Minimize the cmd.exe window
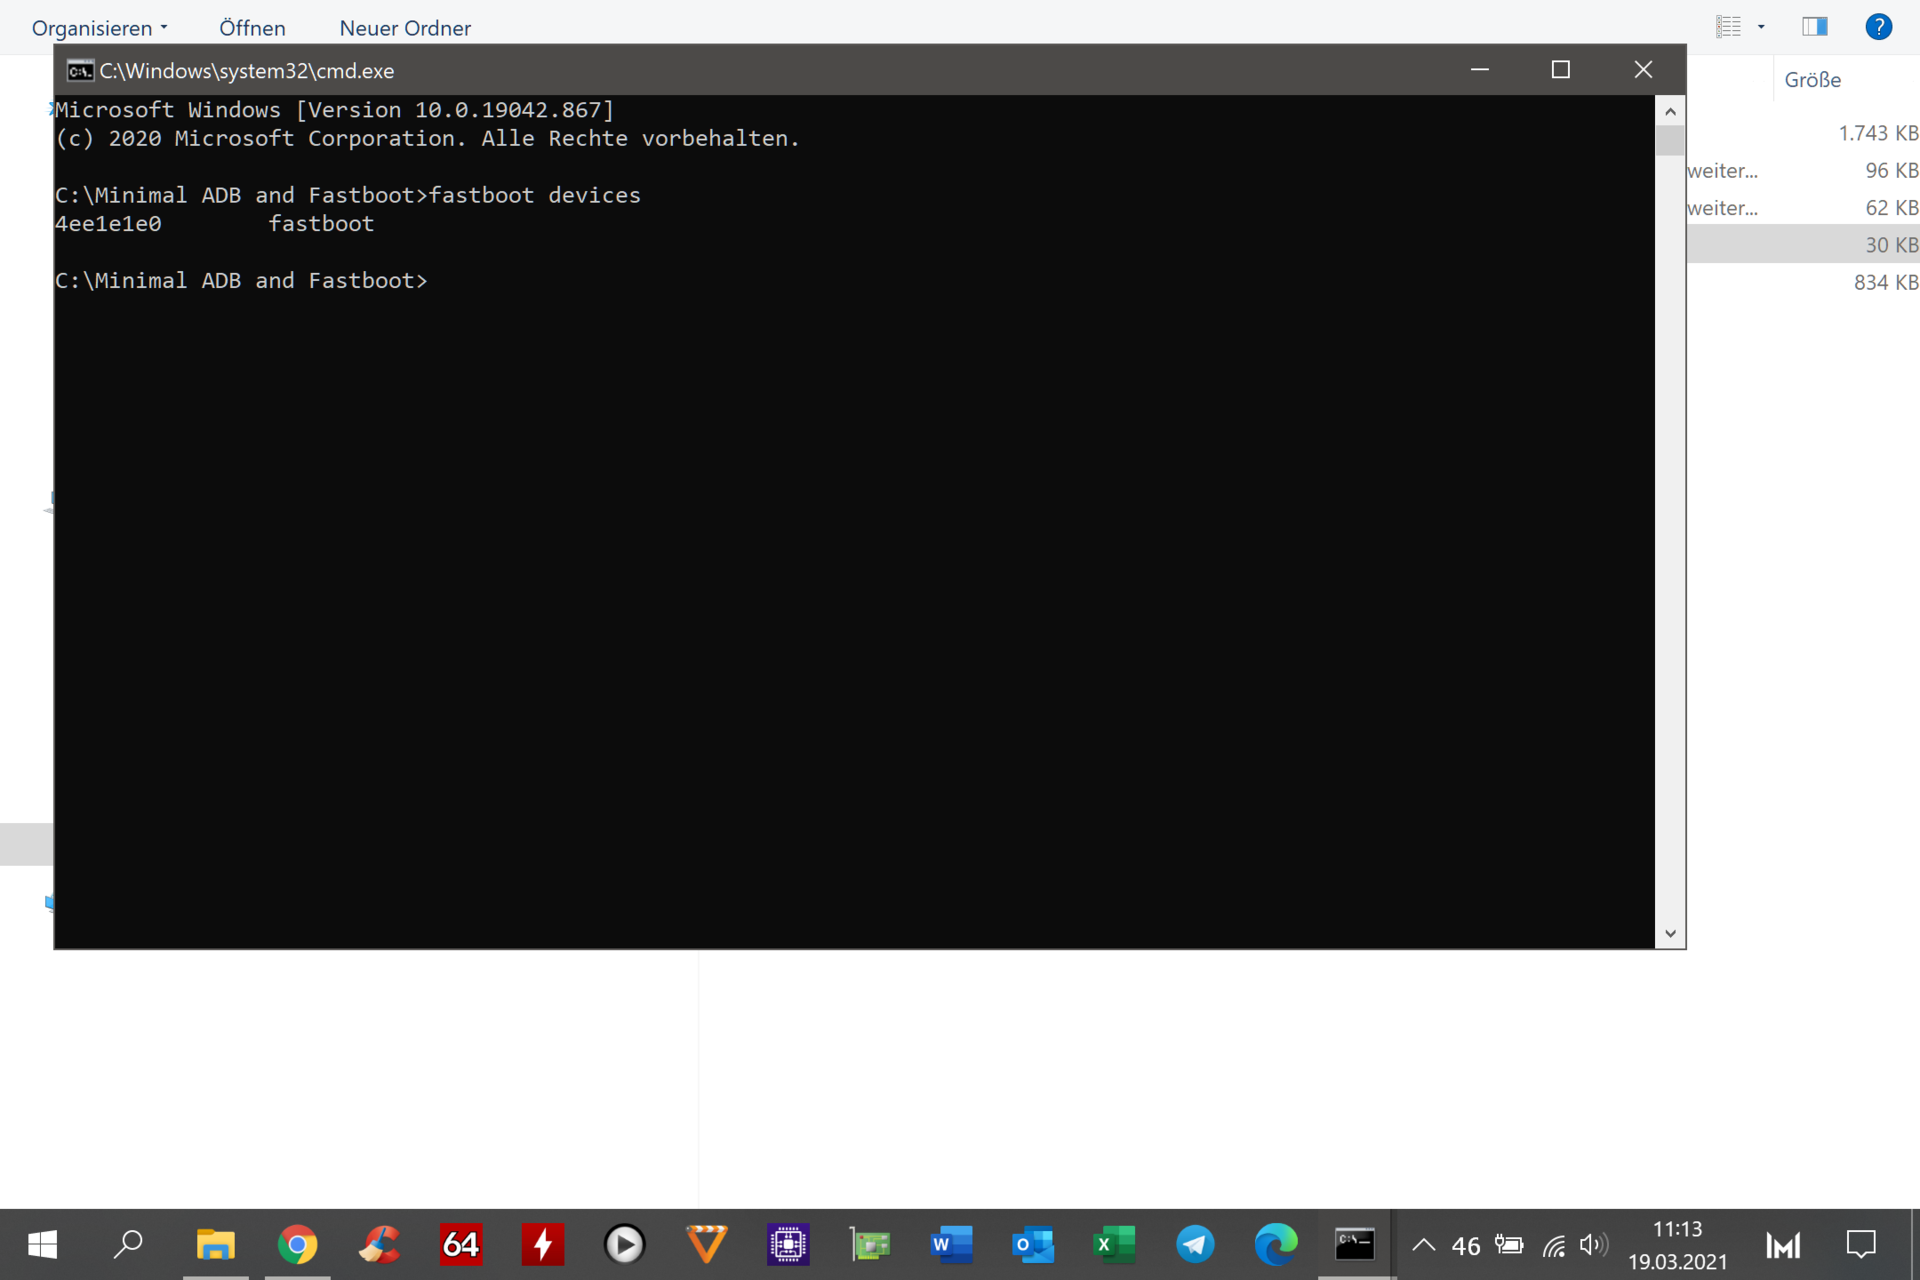This screenshot has height=1280, width=1920. coord(1480,70)
